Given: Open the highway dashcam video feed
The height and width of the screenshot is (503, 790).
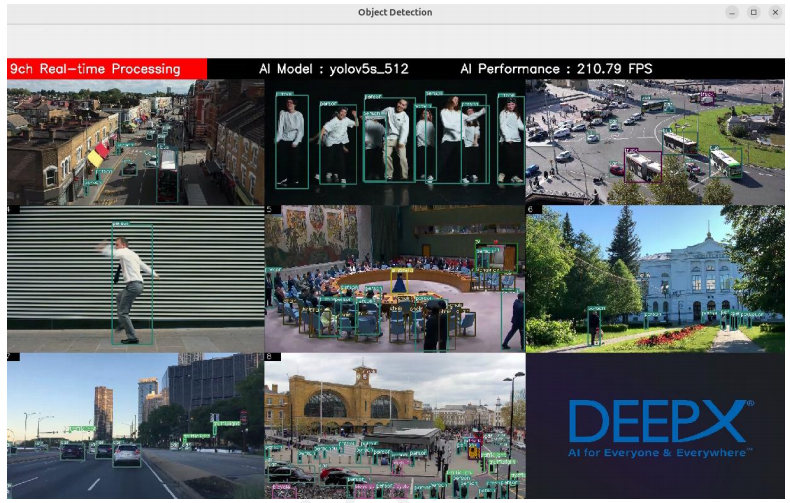Looking at the screenshot, I should coord(135,425).
